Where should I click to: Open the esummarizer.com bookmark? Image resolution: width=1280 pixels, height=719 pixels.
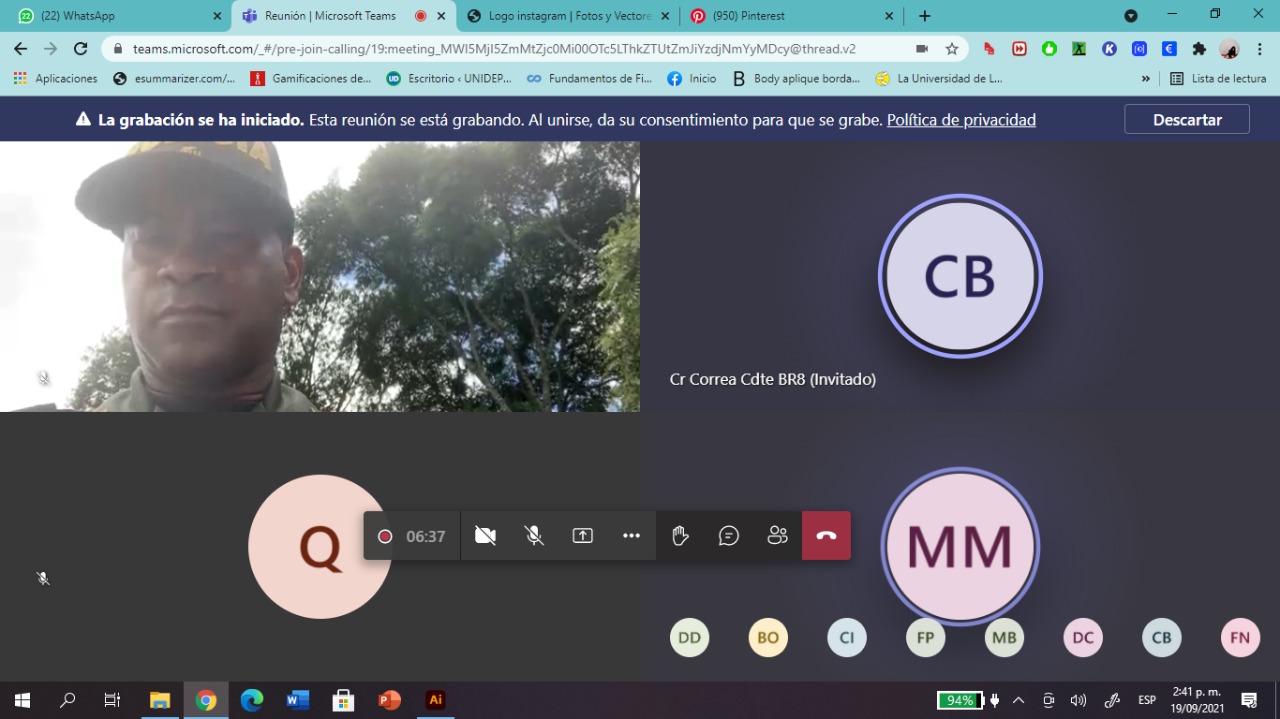tap(175, 78)
